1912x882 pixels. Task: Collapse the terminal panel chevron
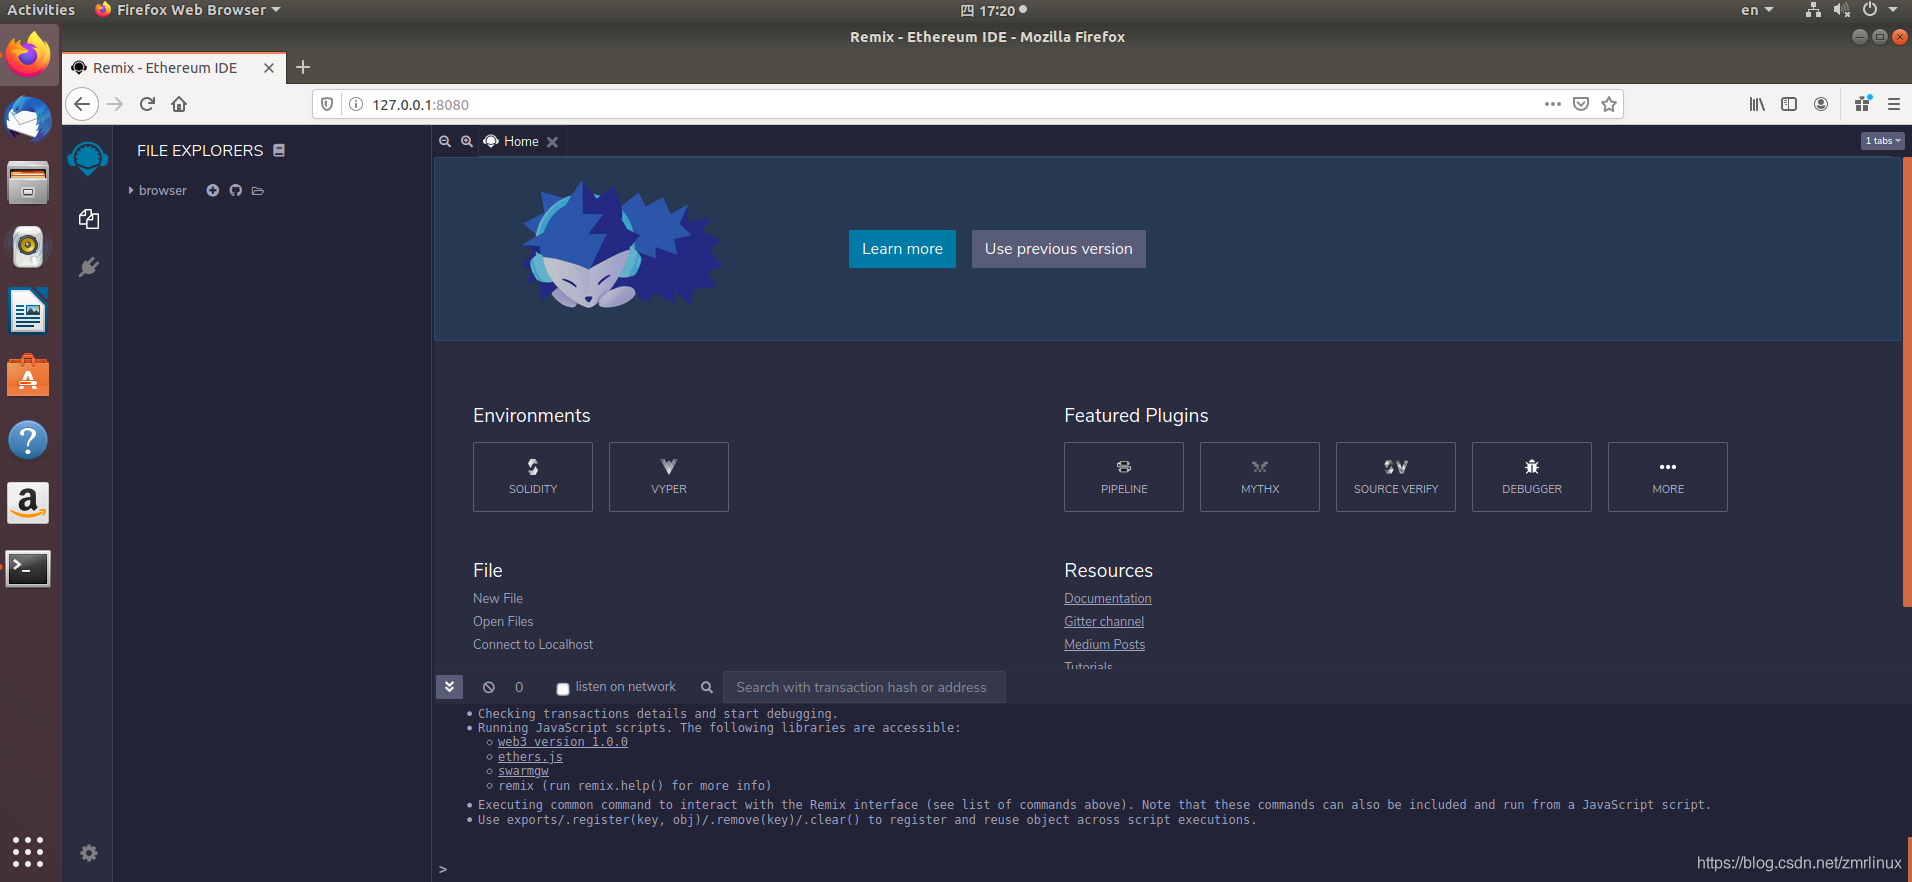click(x=449, y=687)
